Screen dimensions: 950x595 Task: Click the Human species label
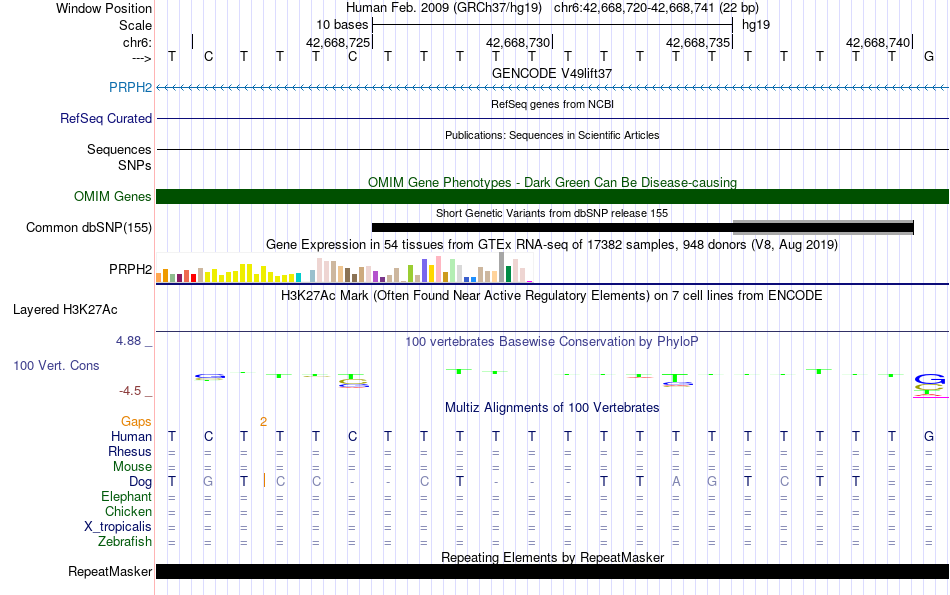131,436
